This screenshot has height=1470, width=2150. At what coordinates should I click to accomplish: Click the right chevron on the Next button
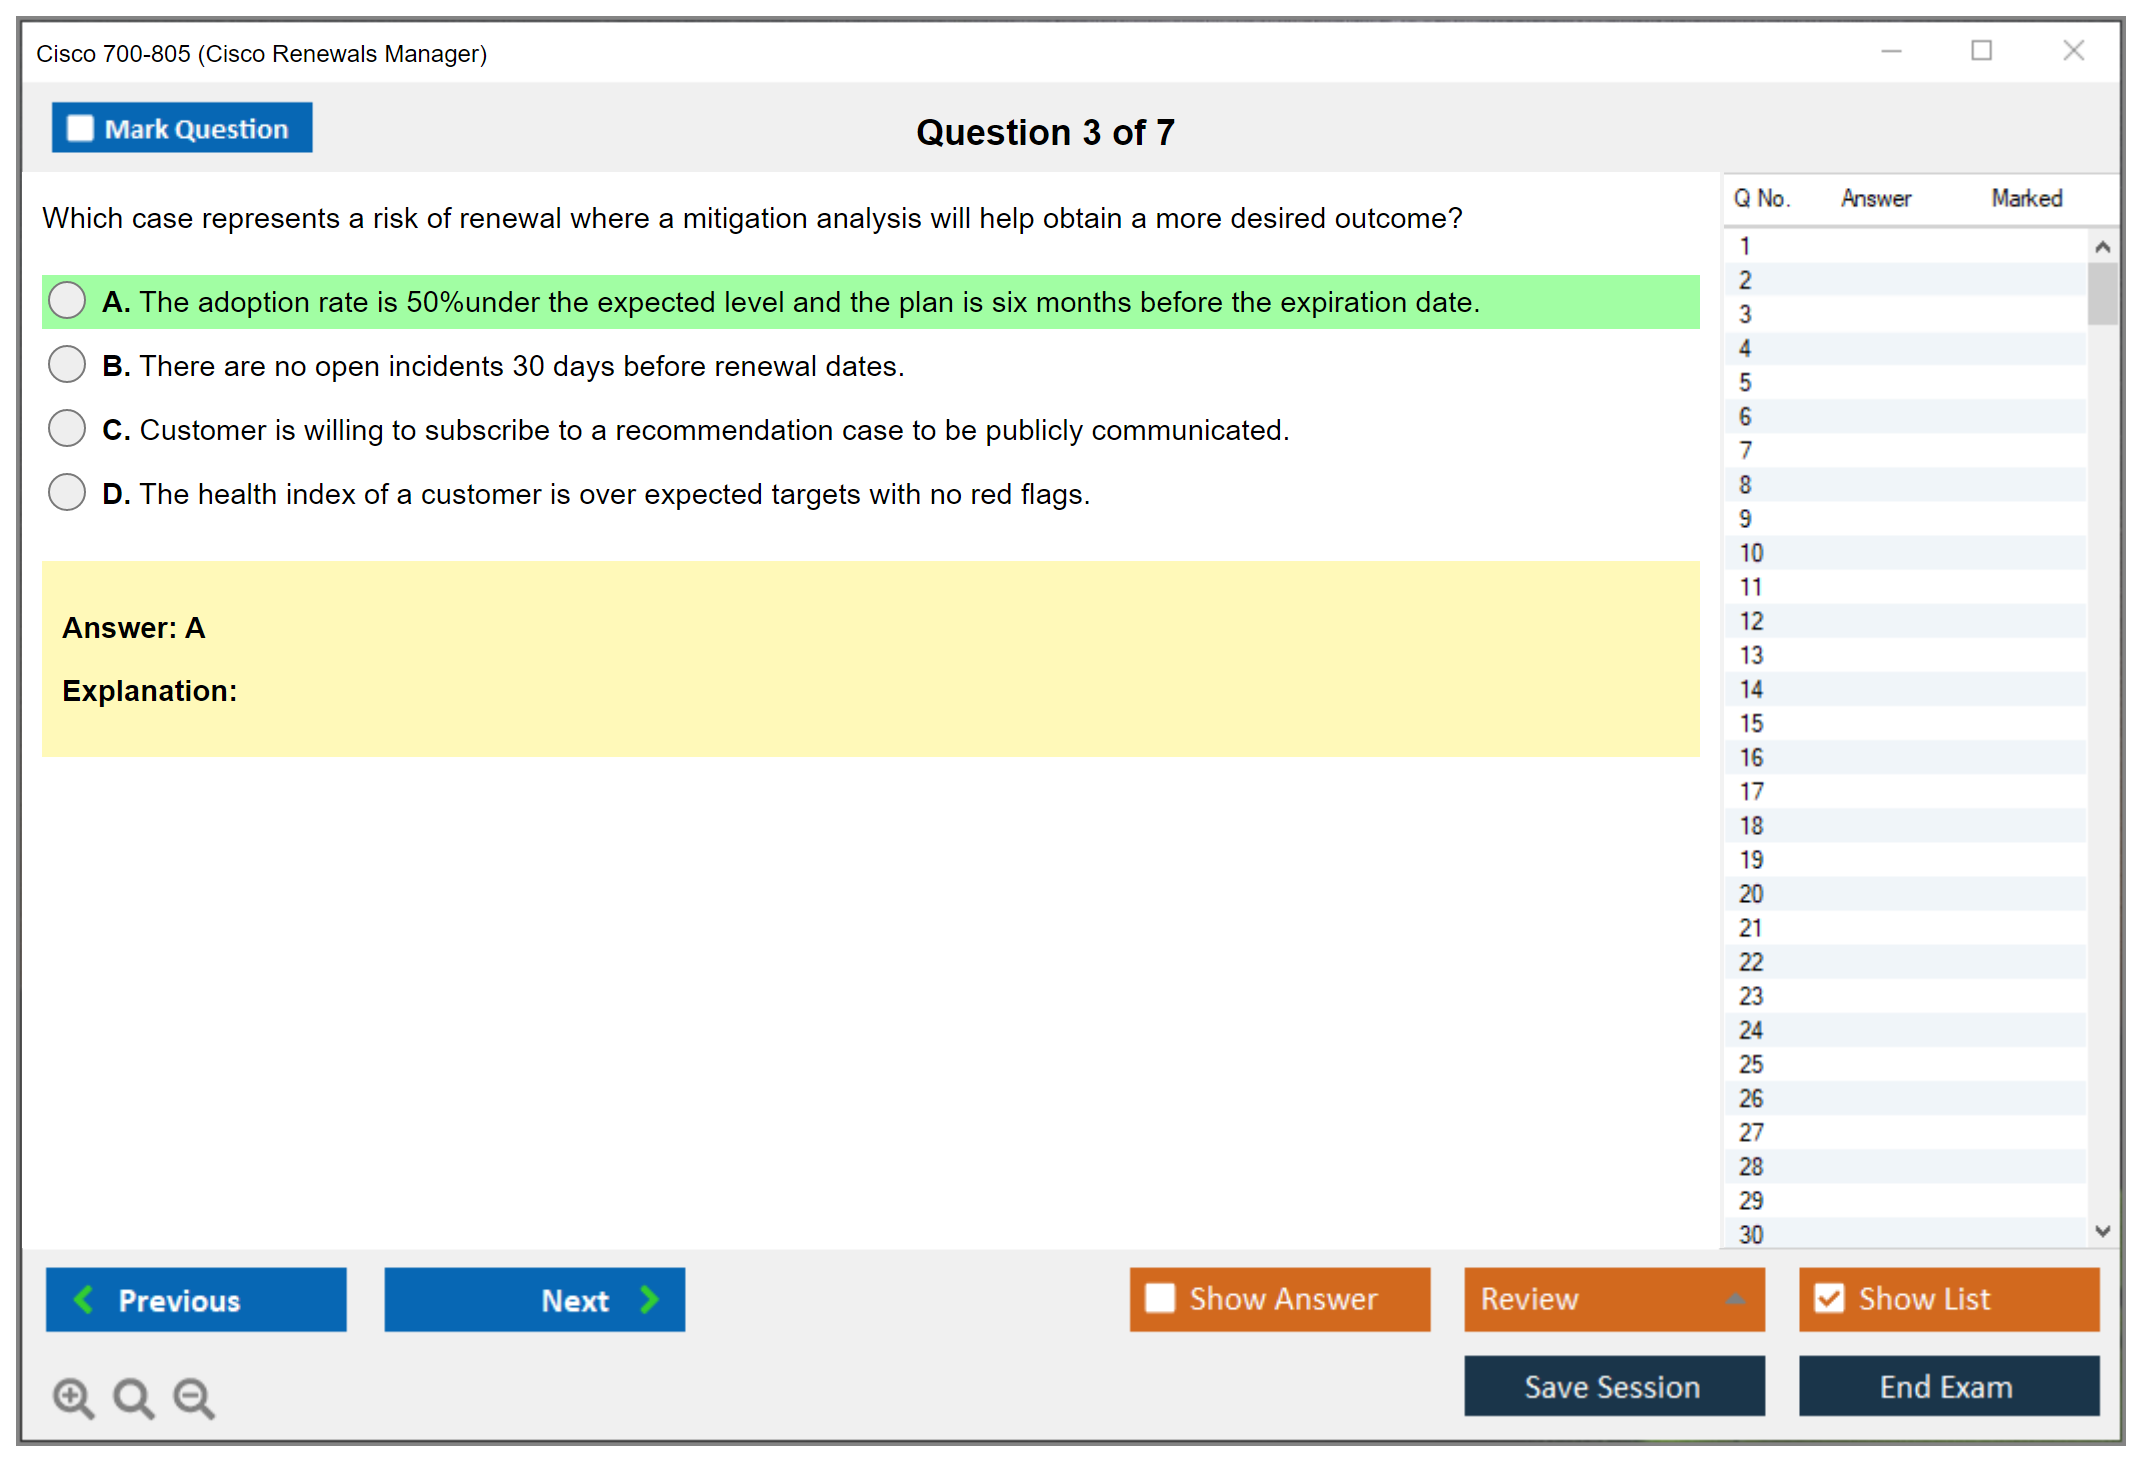click(x=649, y=1299)
